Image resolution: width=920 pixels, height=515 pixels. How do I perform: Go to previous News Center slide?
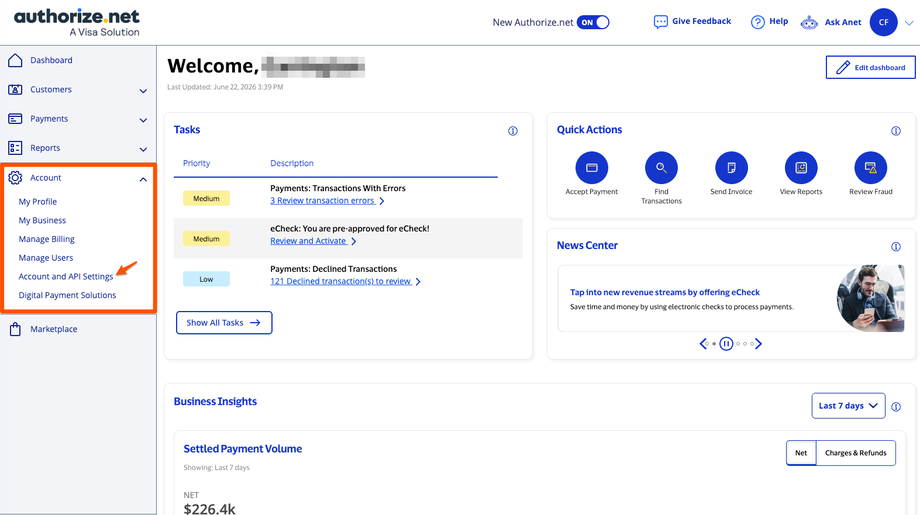(703, 344)
